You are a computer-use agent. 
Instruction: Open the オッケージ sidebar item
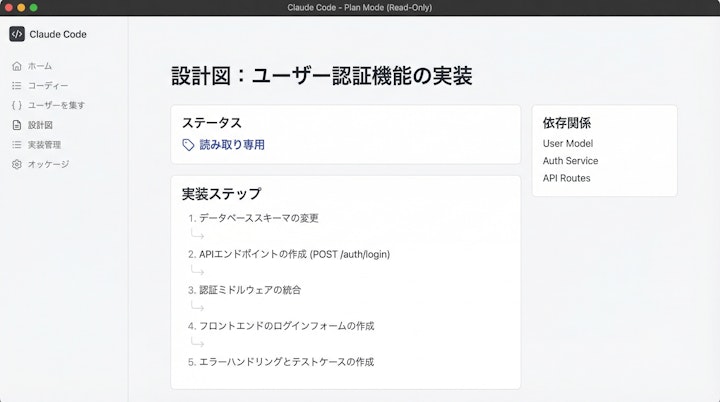click(48, 164)
